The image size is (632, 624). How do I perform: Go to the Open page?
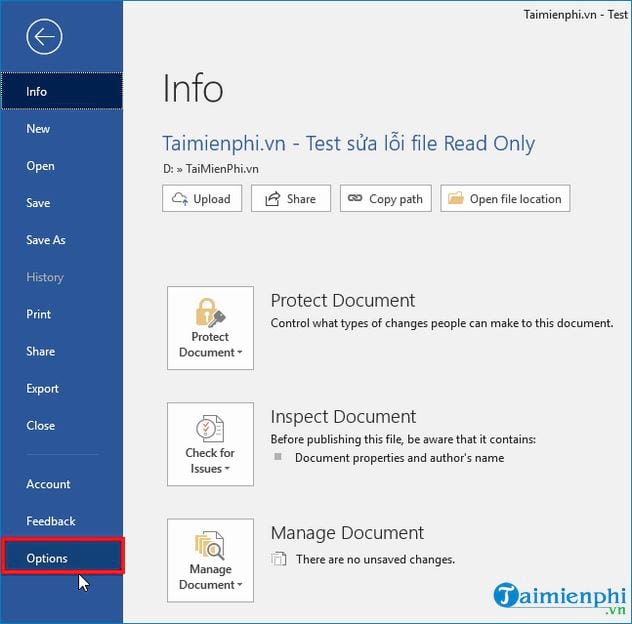pos(62,166)
